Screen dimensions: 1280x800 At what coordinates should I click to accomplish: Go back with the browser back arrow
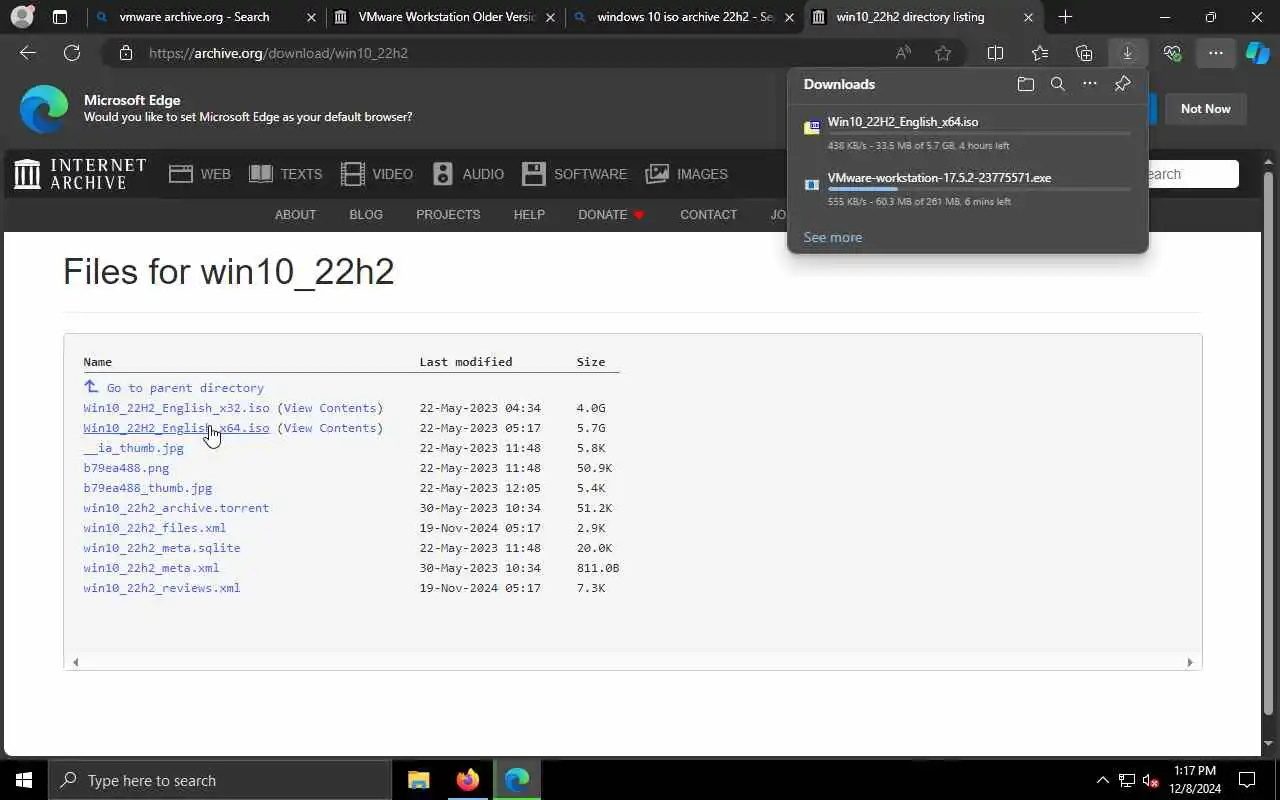28,53
